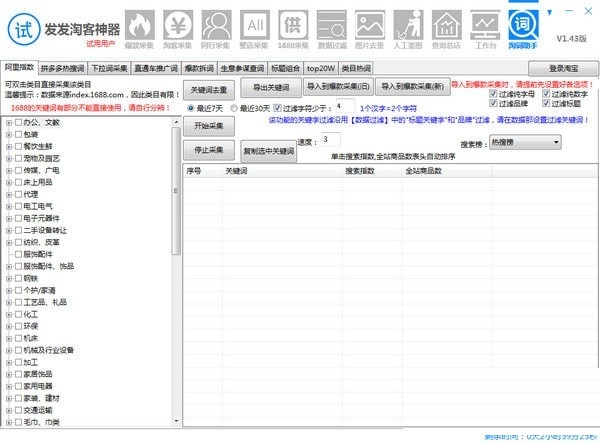Toggle the 过滤字符少于 checkbox

tap(277, 108)
